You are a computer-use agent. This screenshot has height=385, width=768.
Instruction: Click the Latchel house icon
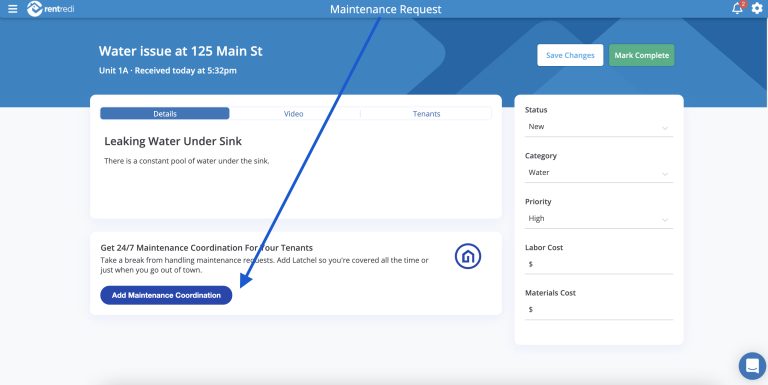click(468, 256)
